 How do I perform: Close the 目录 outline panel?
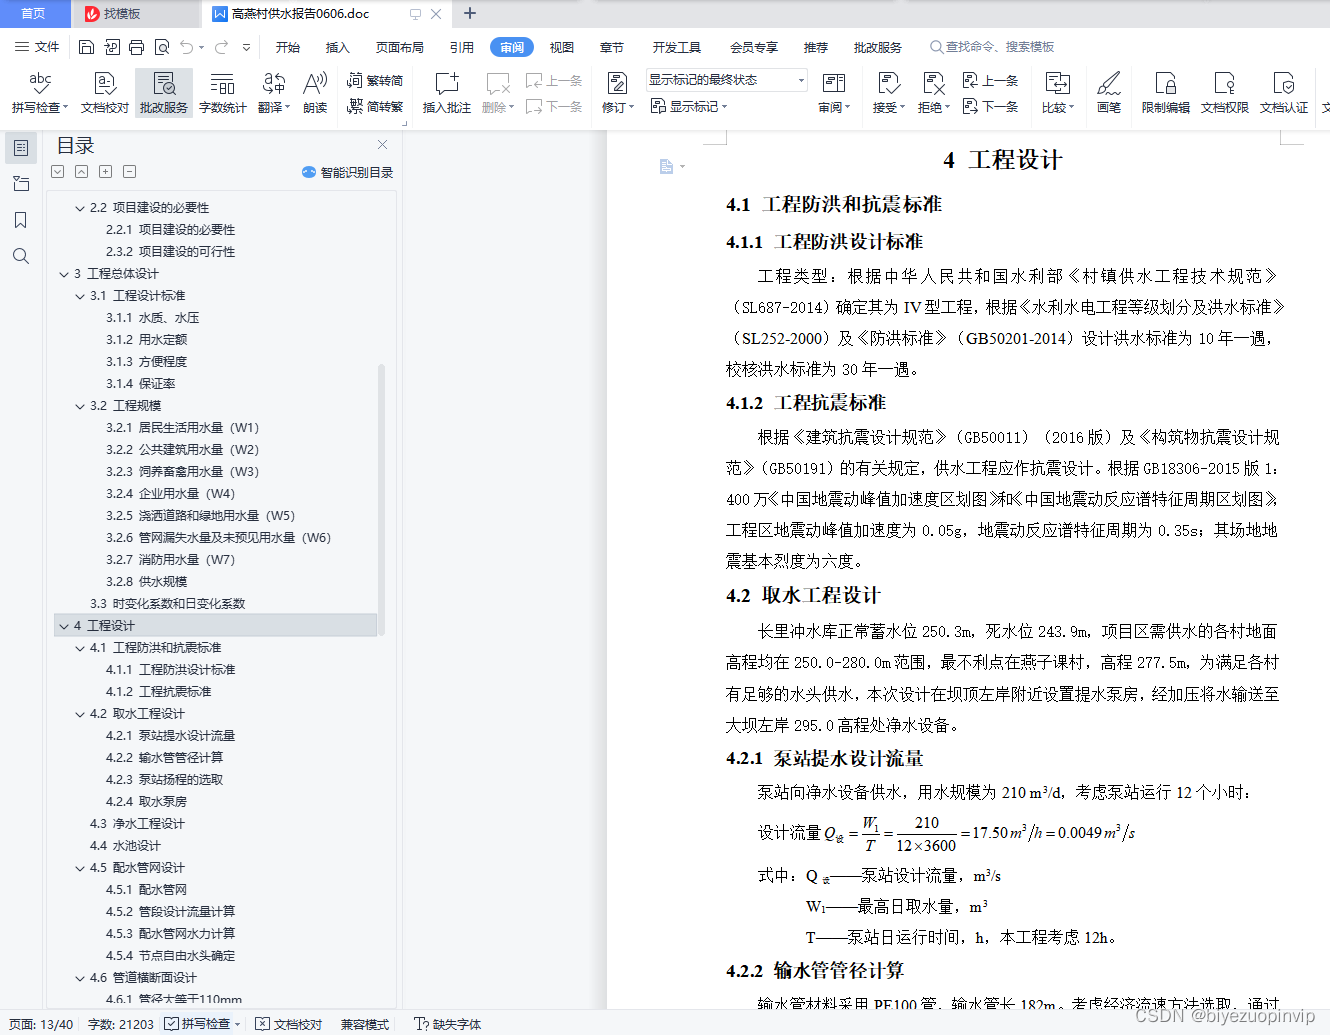382,145
